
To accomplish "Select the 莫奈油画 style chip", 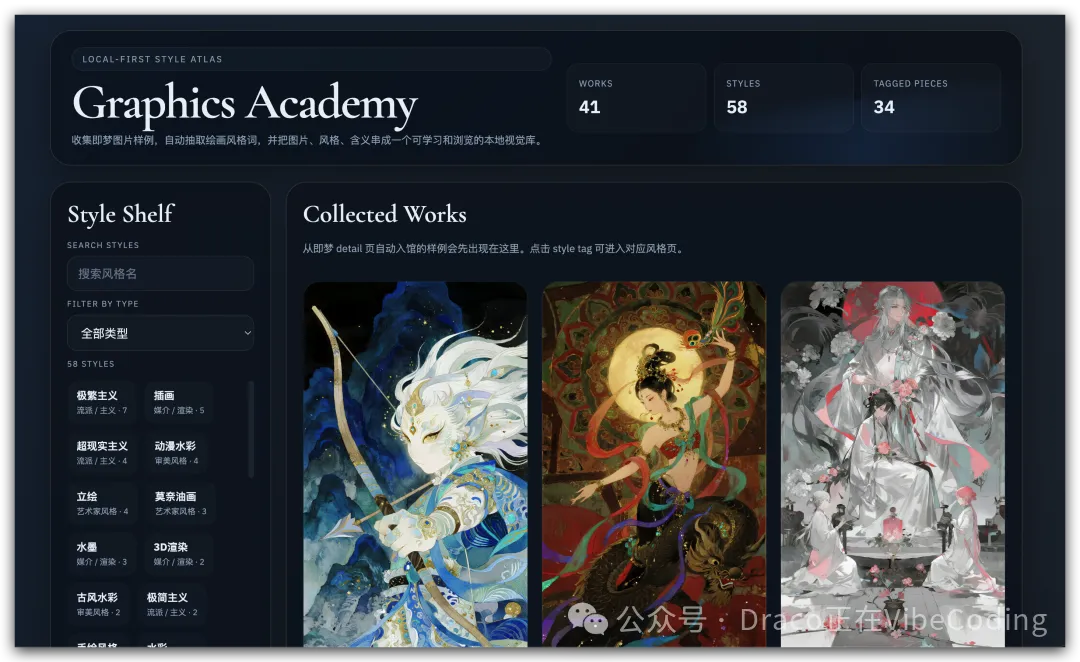I will (181, 503).
